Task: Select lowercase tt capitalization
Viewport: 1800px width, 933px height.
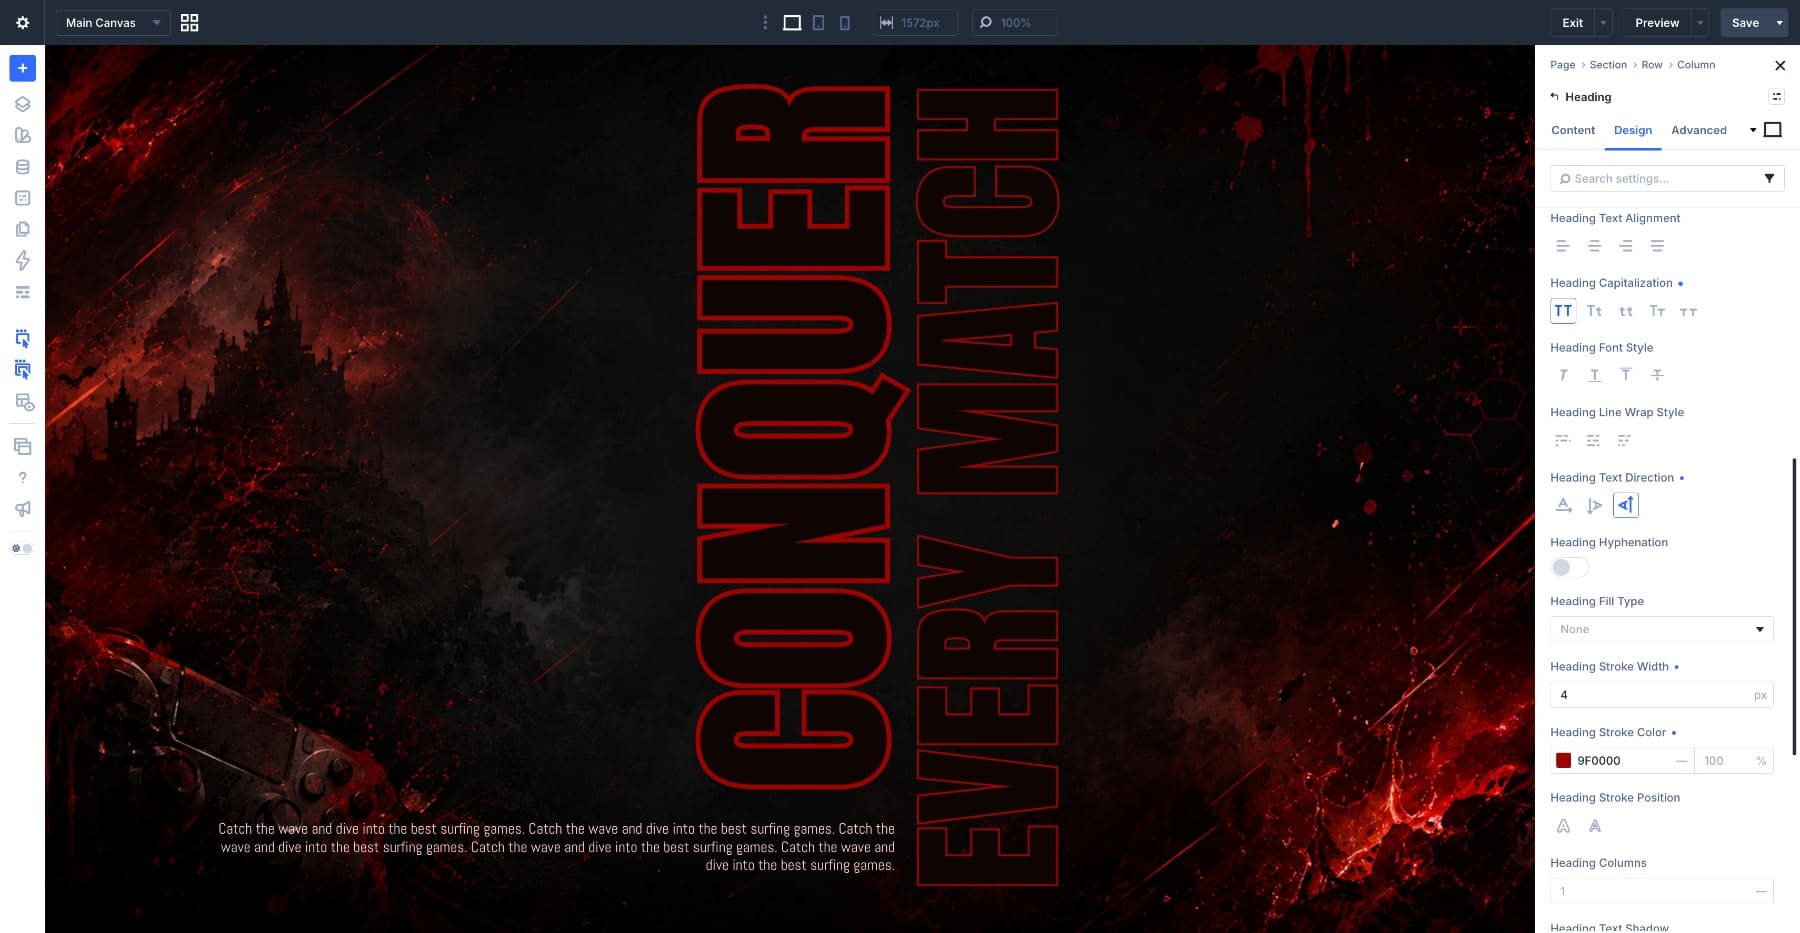Action: [1626, 311]
